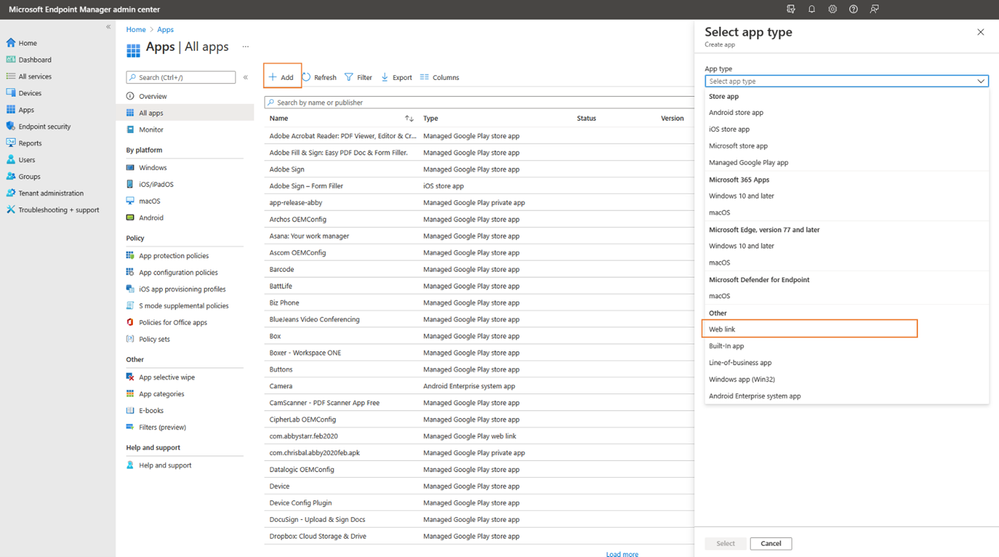The width and height of the screenshot is (999, 557).
Task: Open Devices in the left navigation
Action: (30, 93)
